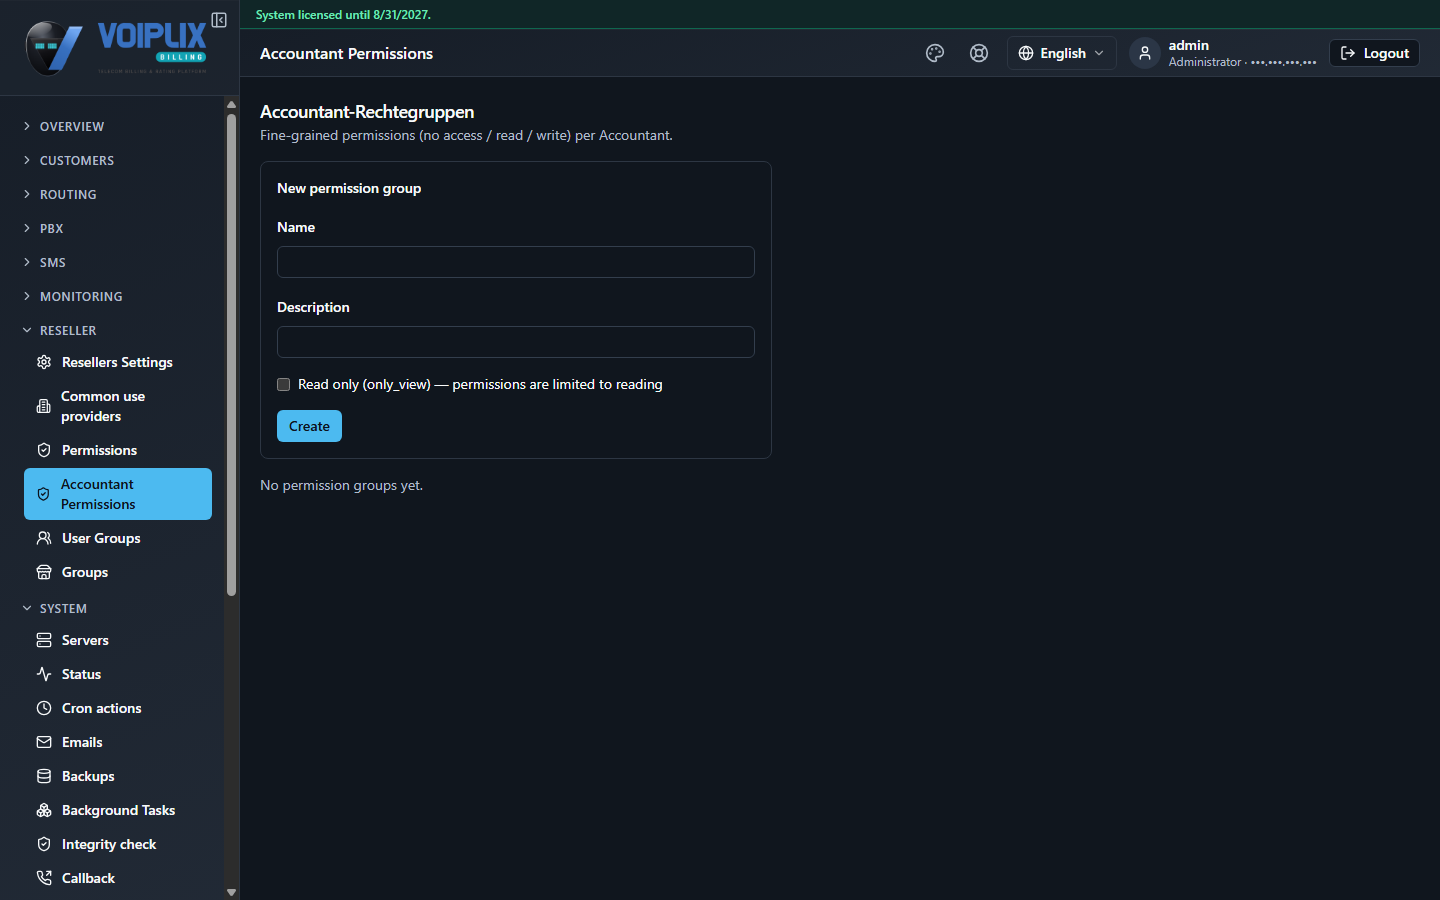
Task: Click the Permissions shield icon
Action: click(44, 450)
